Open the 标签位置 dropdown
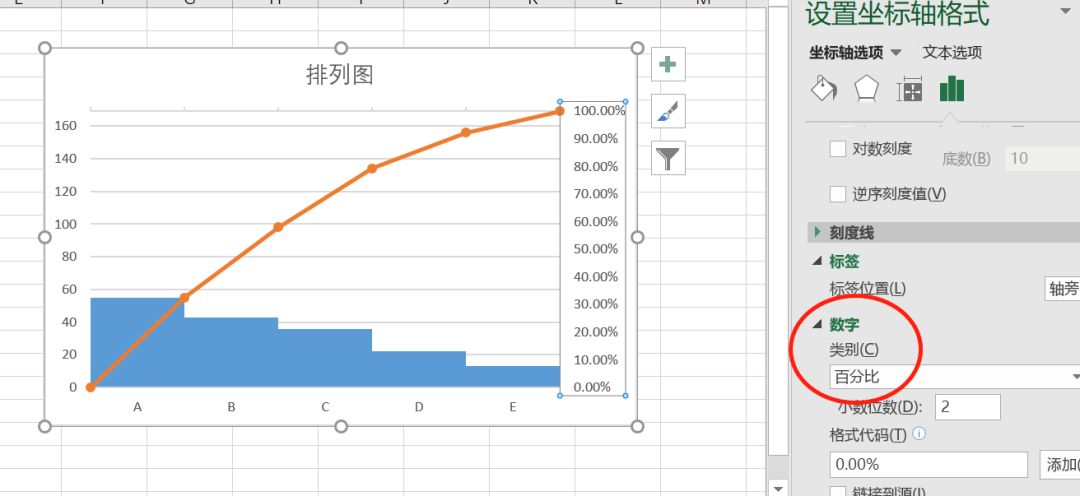The width and height of the screenshot is (1080, 496). coord(1062,289)
